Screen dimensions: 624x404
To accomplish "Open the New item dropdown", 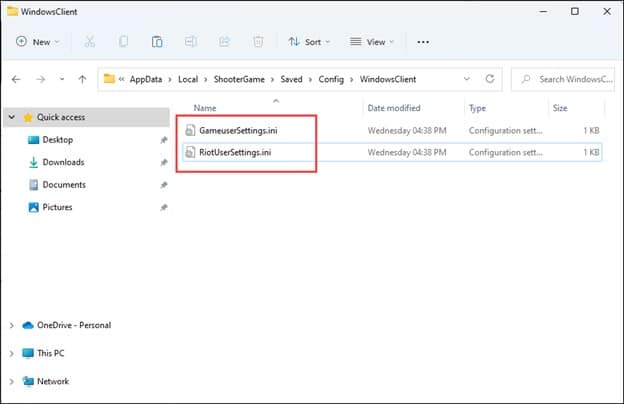I will pyautogui.click(x=38, y=42).
